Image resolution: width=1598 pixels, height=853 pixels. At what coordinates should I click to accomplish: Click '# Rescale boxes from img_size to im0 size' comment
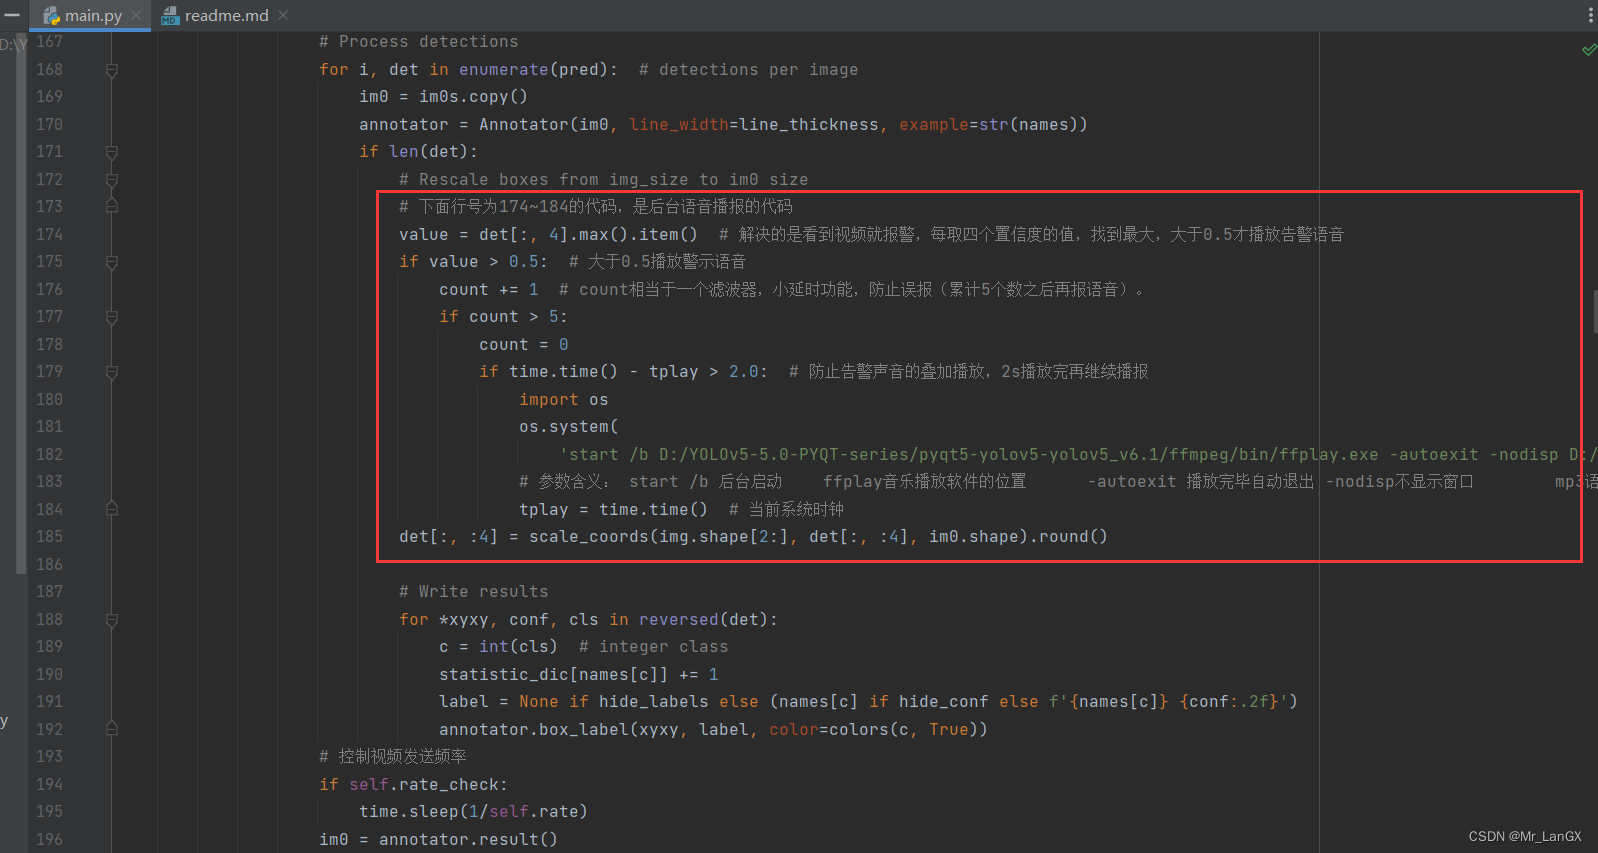click(x=604, y=180)
